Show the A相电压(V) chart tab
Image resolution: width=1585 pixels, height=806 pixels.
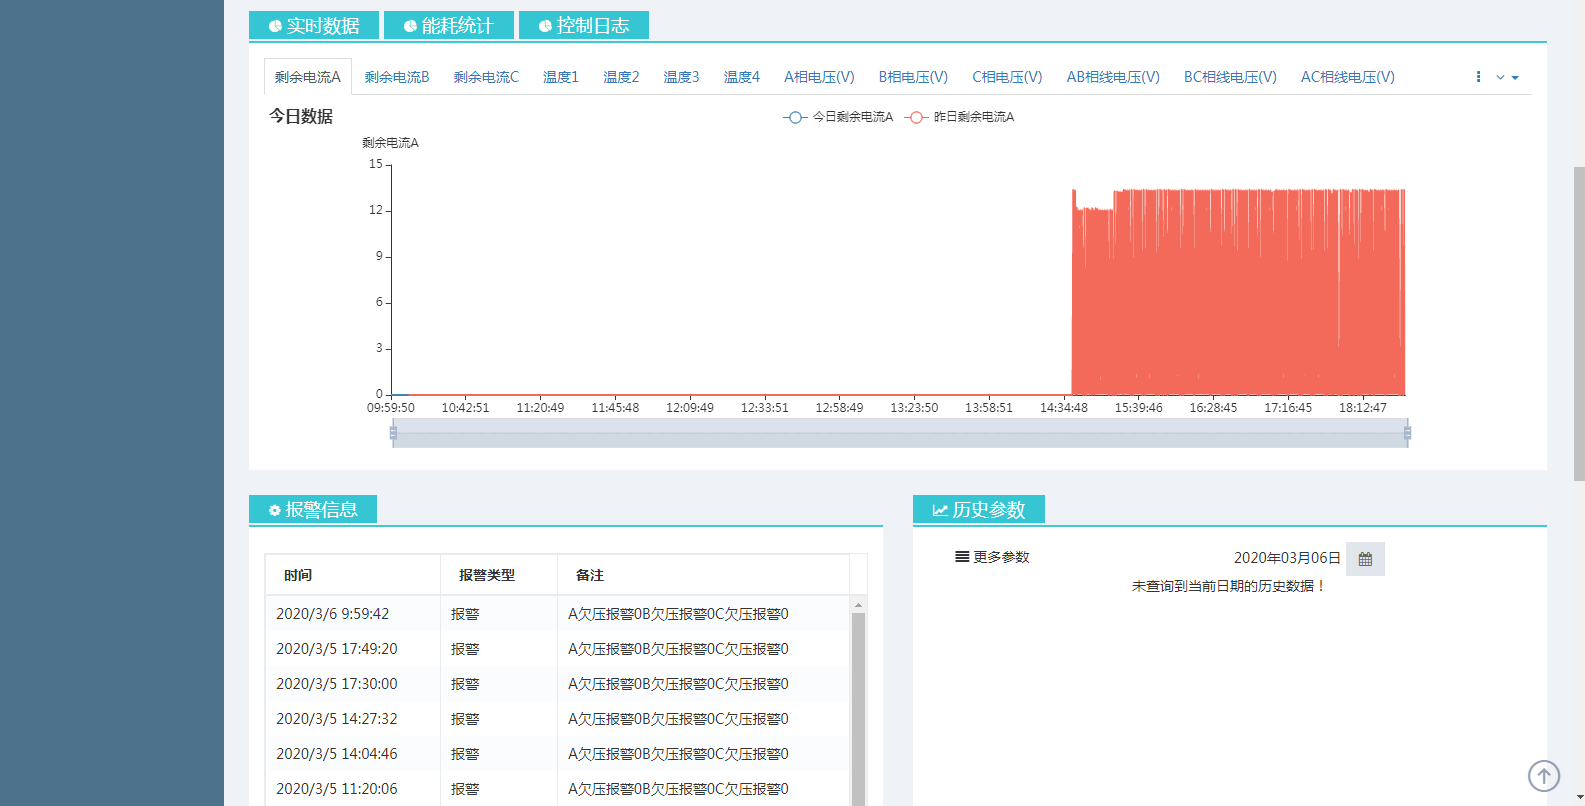point(819,77)
